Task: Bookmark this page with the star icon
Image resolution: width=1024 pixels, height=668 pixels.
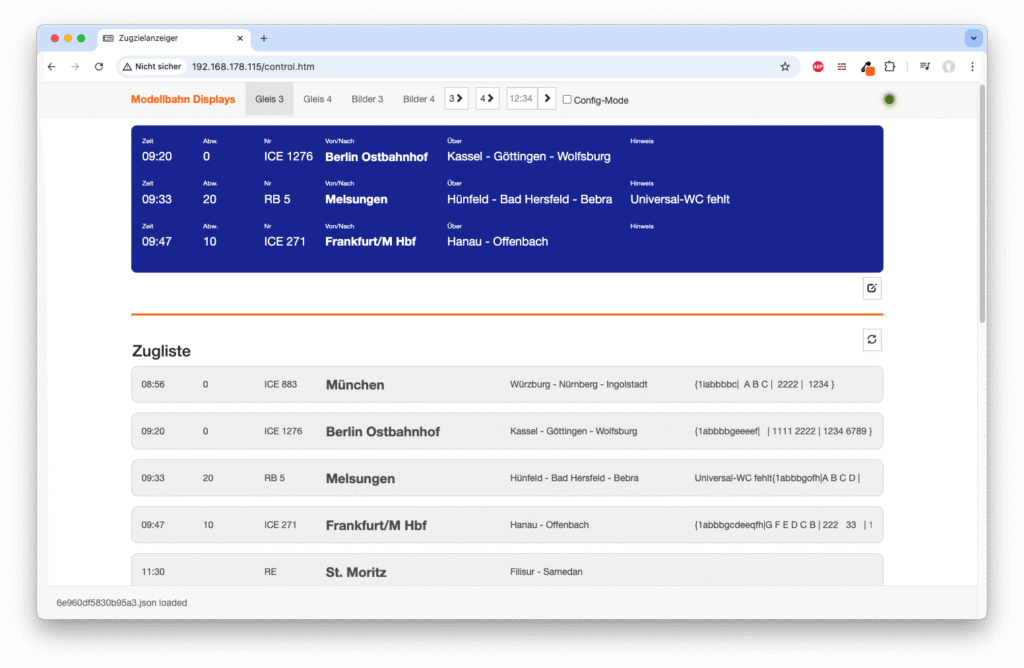Action: tap(785, 67)
